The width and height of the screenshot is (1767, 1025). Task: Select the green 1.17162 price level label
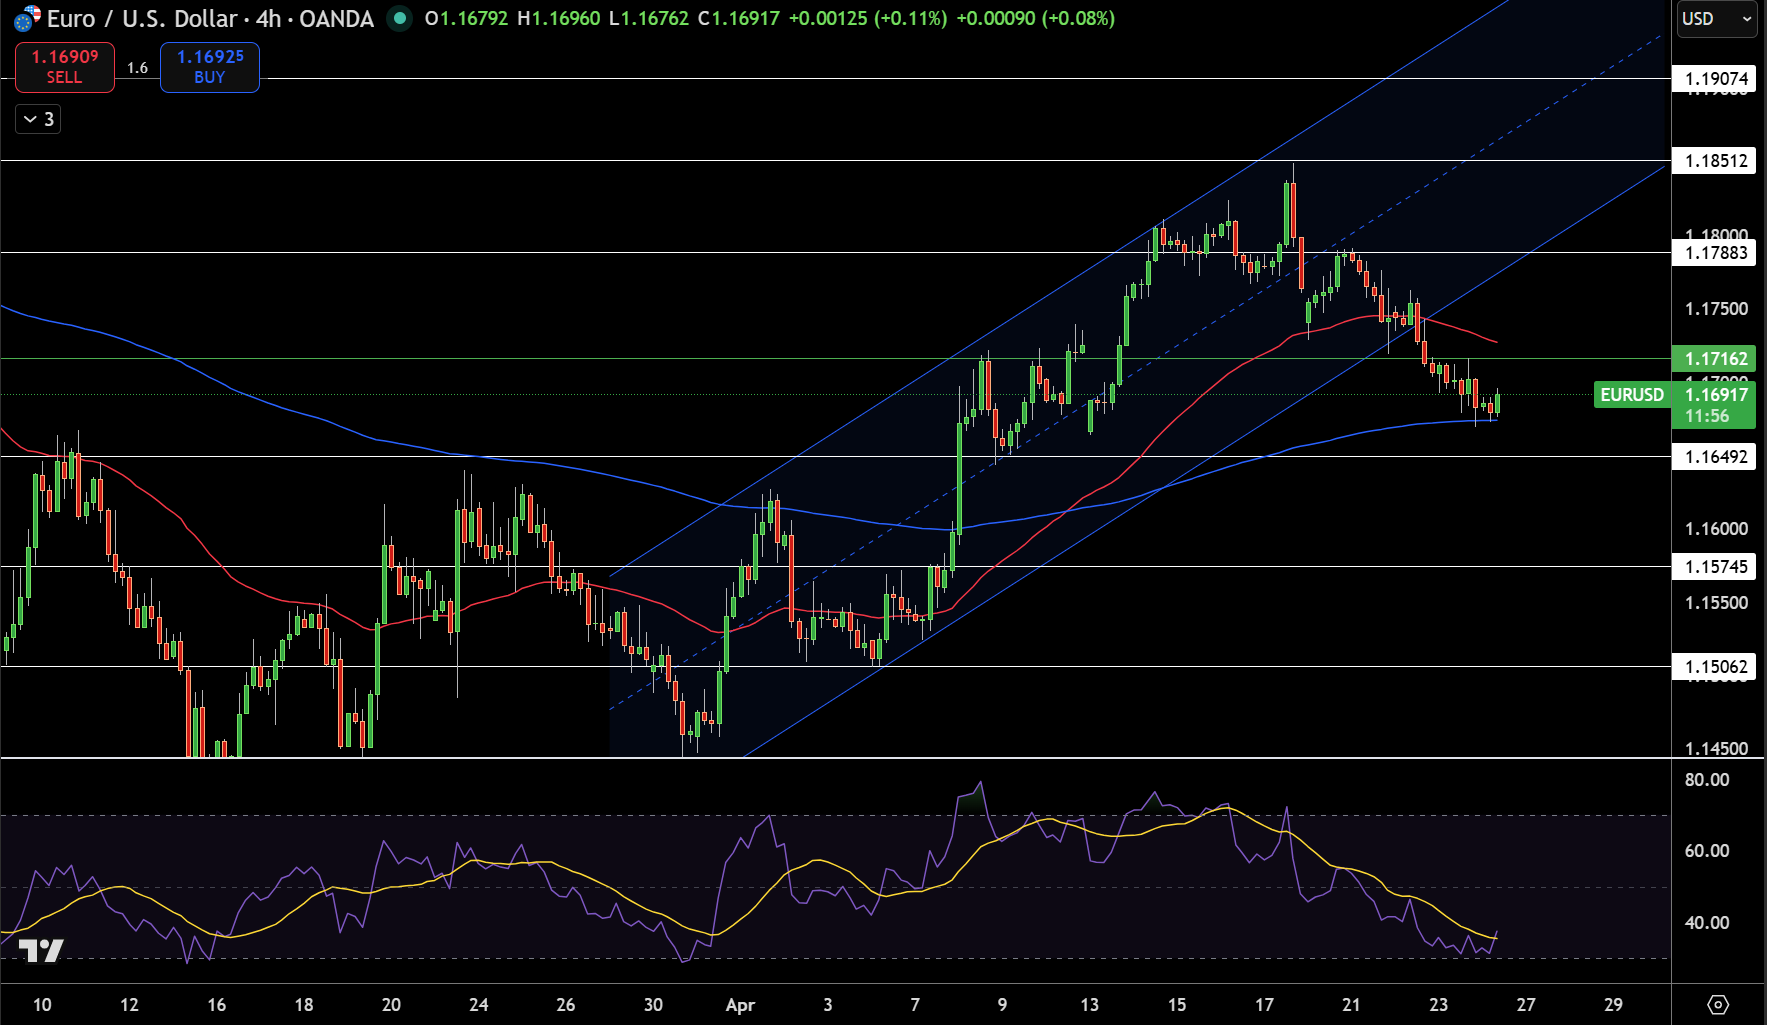point(1716,358)
